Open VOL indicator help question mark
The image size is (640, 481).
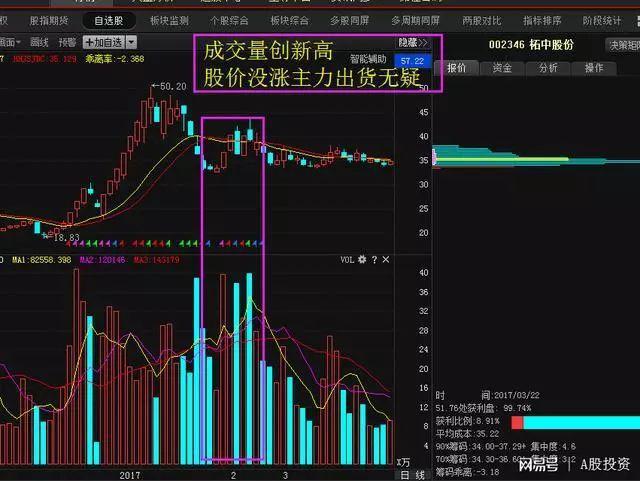pyautogui.click(x=374, y=260)
